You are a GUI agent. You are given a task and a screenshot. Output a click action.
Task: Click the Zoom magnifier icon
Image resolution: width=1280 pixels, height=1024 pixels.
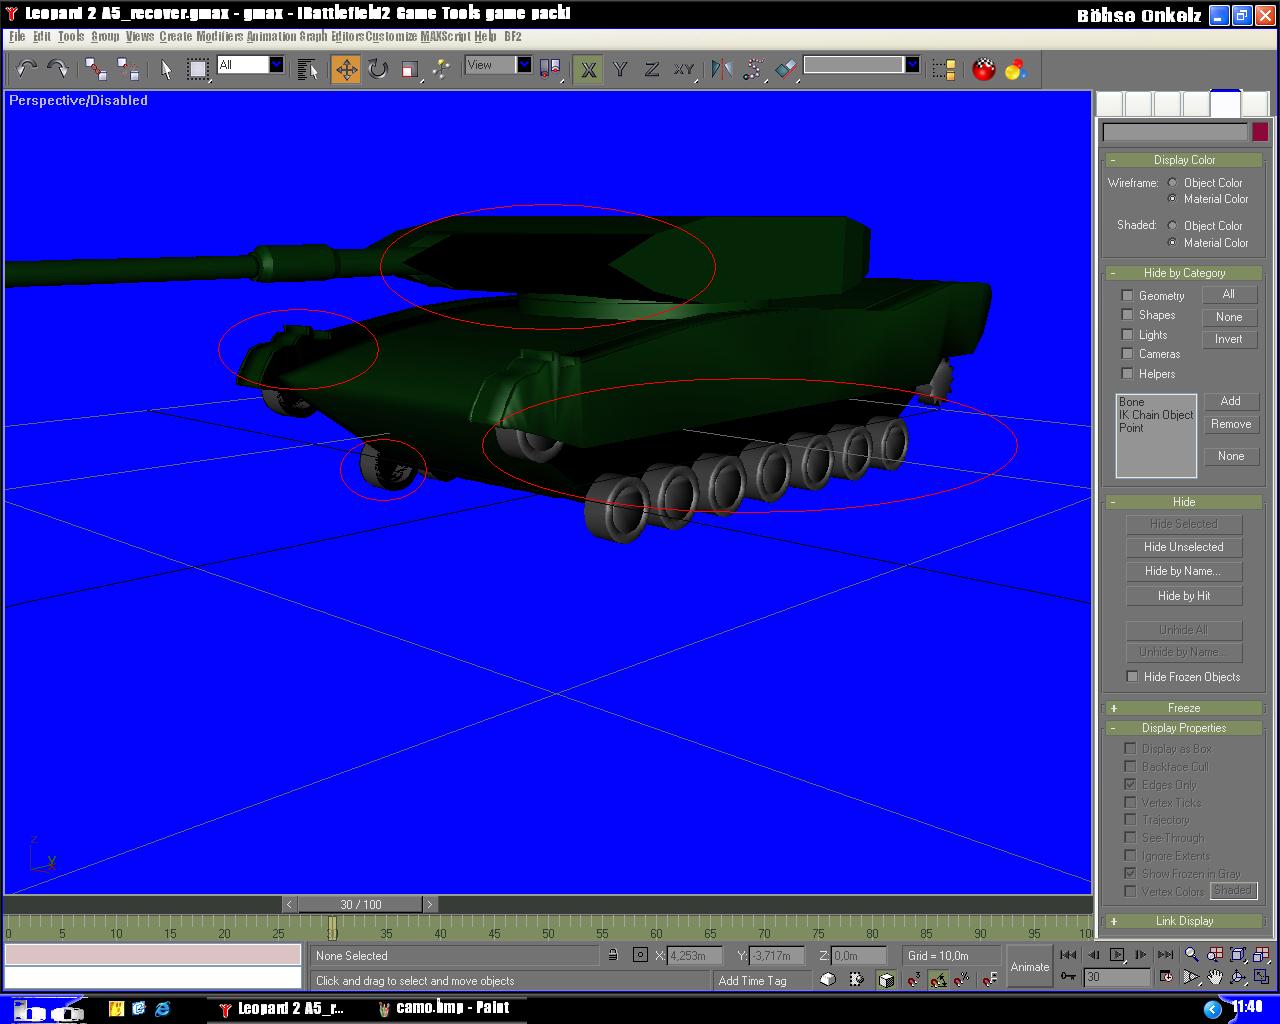pyautogui.click(x=1190, y=955)
